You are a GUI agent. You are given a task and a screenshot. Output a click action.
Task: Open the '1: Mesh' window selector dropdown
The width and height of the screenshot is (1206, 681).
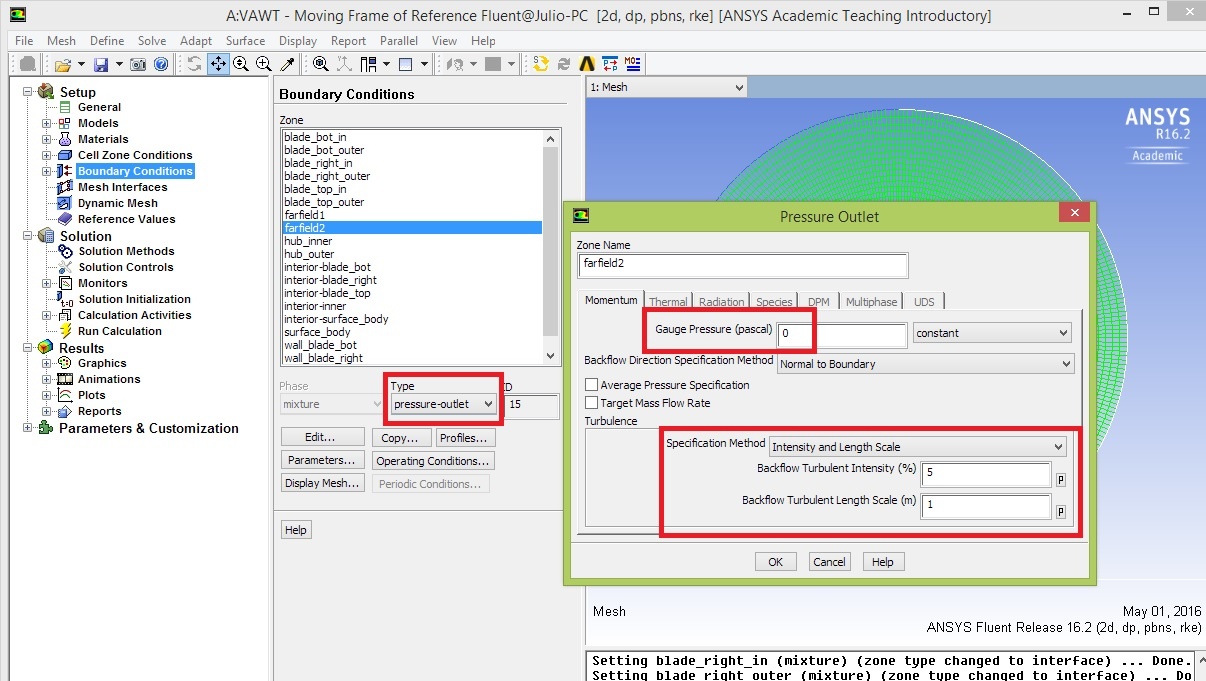[x=667, y=87]
